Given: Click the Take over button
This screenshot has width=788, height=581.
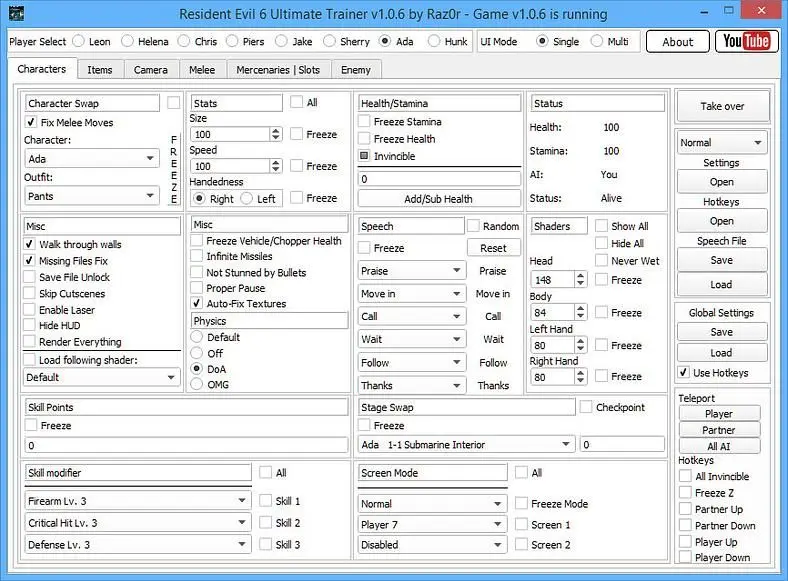Looking at the screenshot, I should pos(722,106).
